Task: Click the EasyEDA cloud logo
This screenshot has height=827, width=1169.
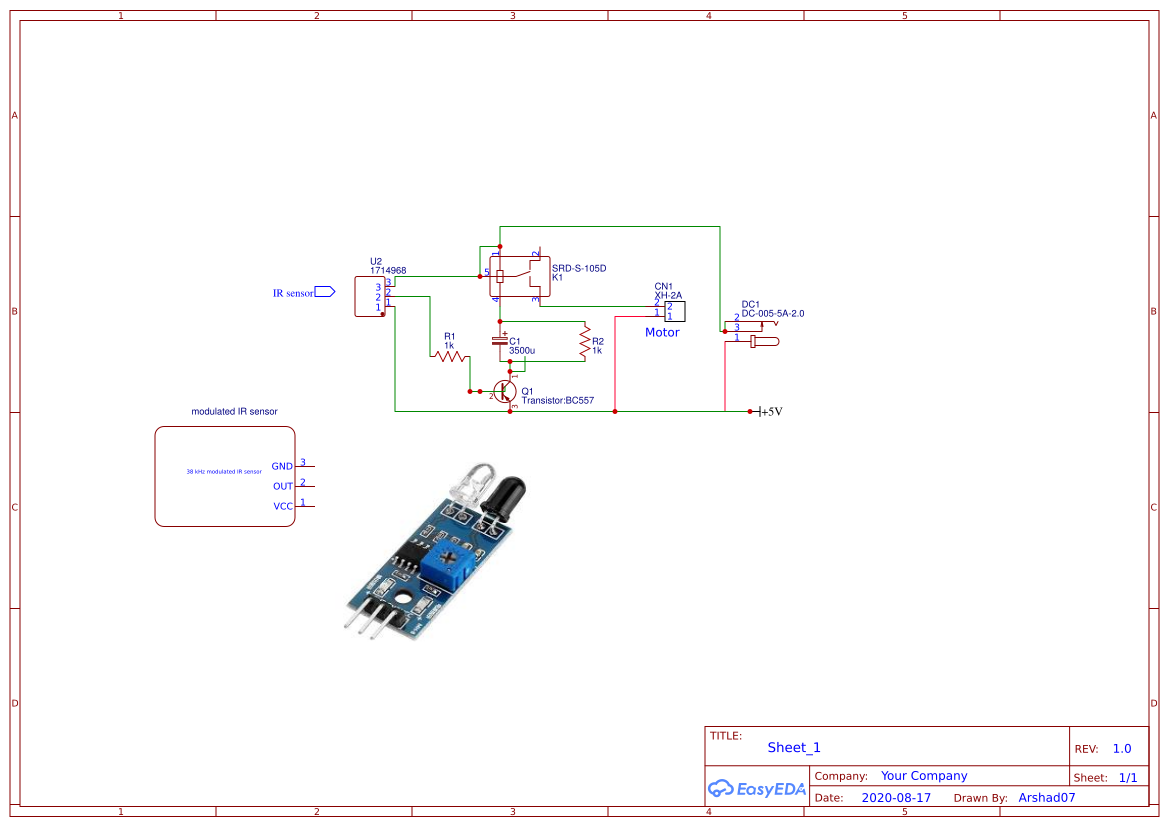Action: click(723, 789)
